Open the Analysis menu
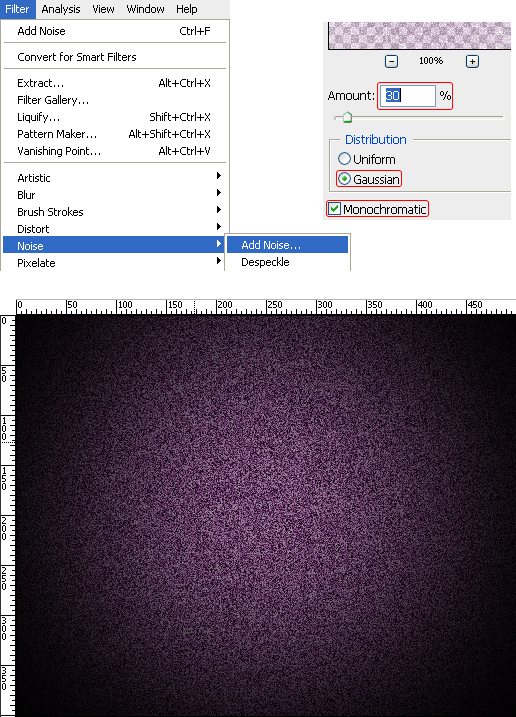The height and width of the screenshot is (717, 516). click(61, 9)
